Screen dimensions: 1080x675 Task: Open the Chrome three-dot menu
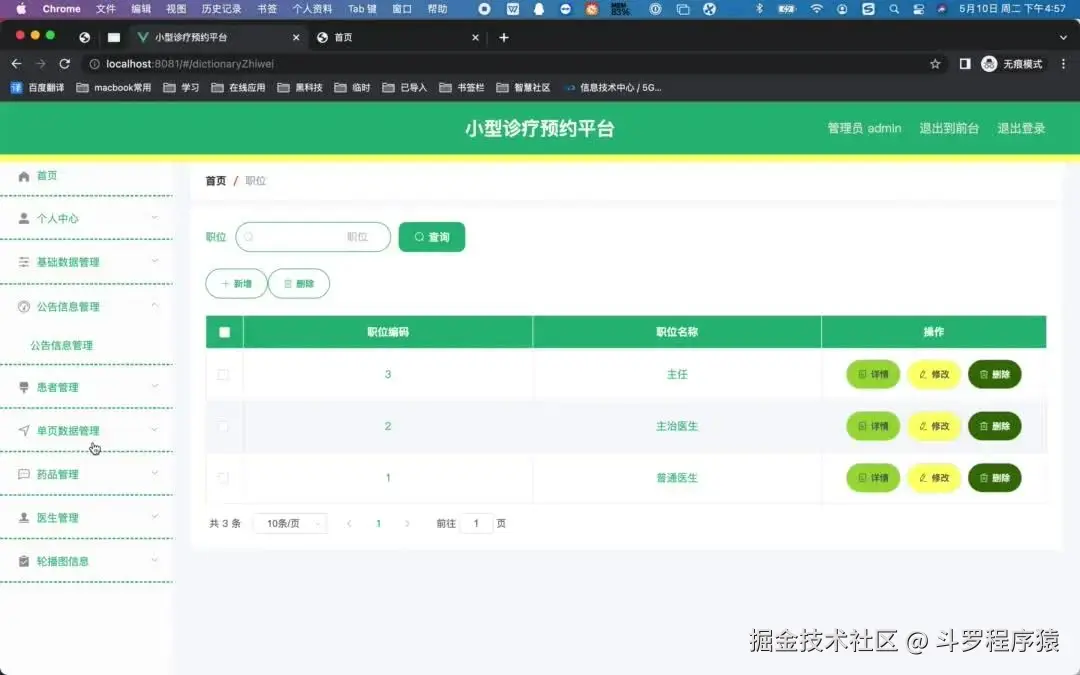tap(1063, 63)
